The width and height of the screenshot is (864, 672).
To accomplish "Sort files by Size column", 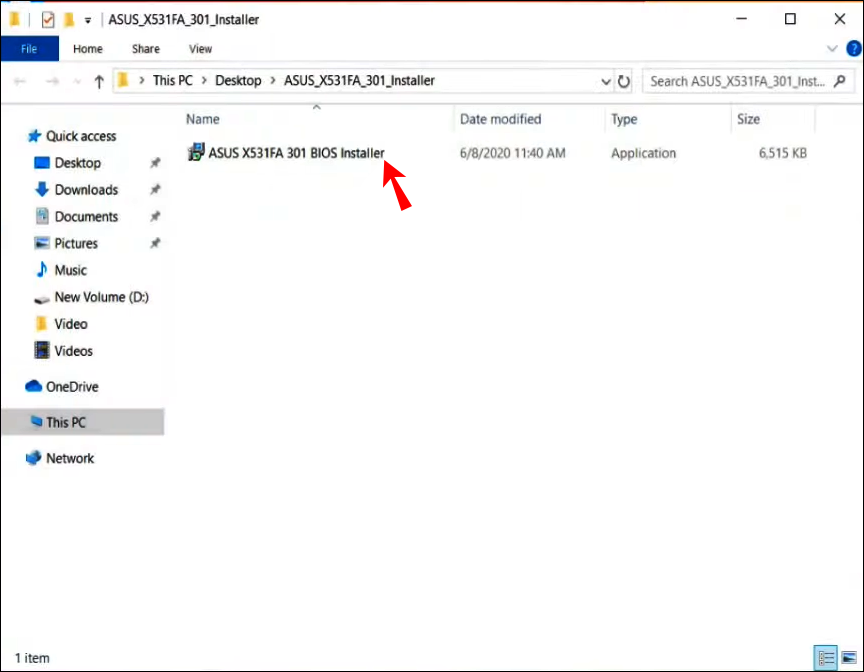I will pos(748,119).
